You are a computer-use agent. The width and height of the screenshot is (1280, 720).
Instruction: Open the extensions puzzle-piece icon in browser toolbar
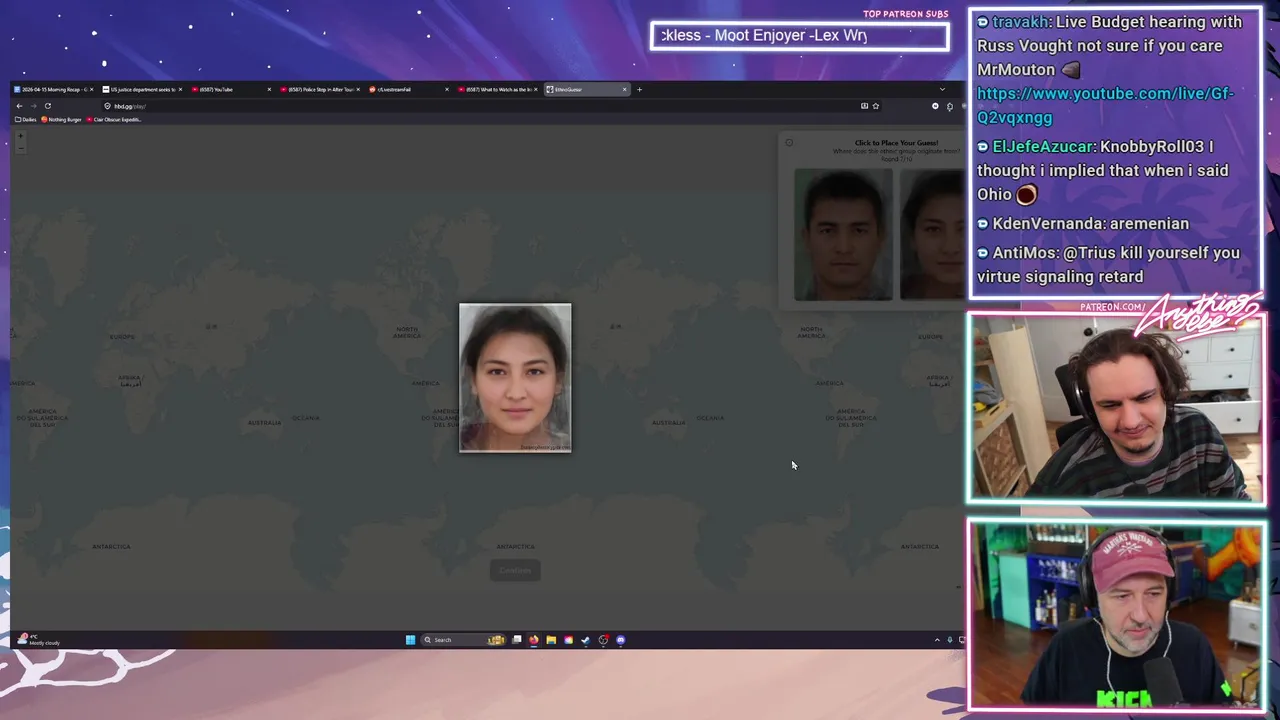point(949,106)
